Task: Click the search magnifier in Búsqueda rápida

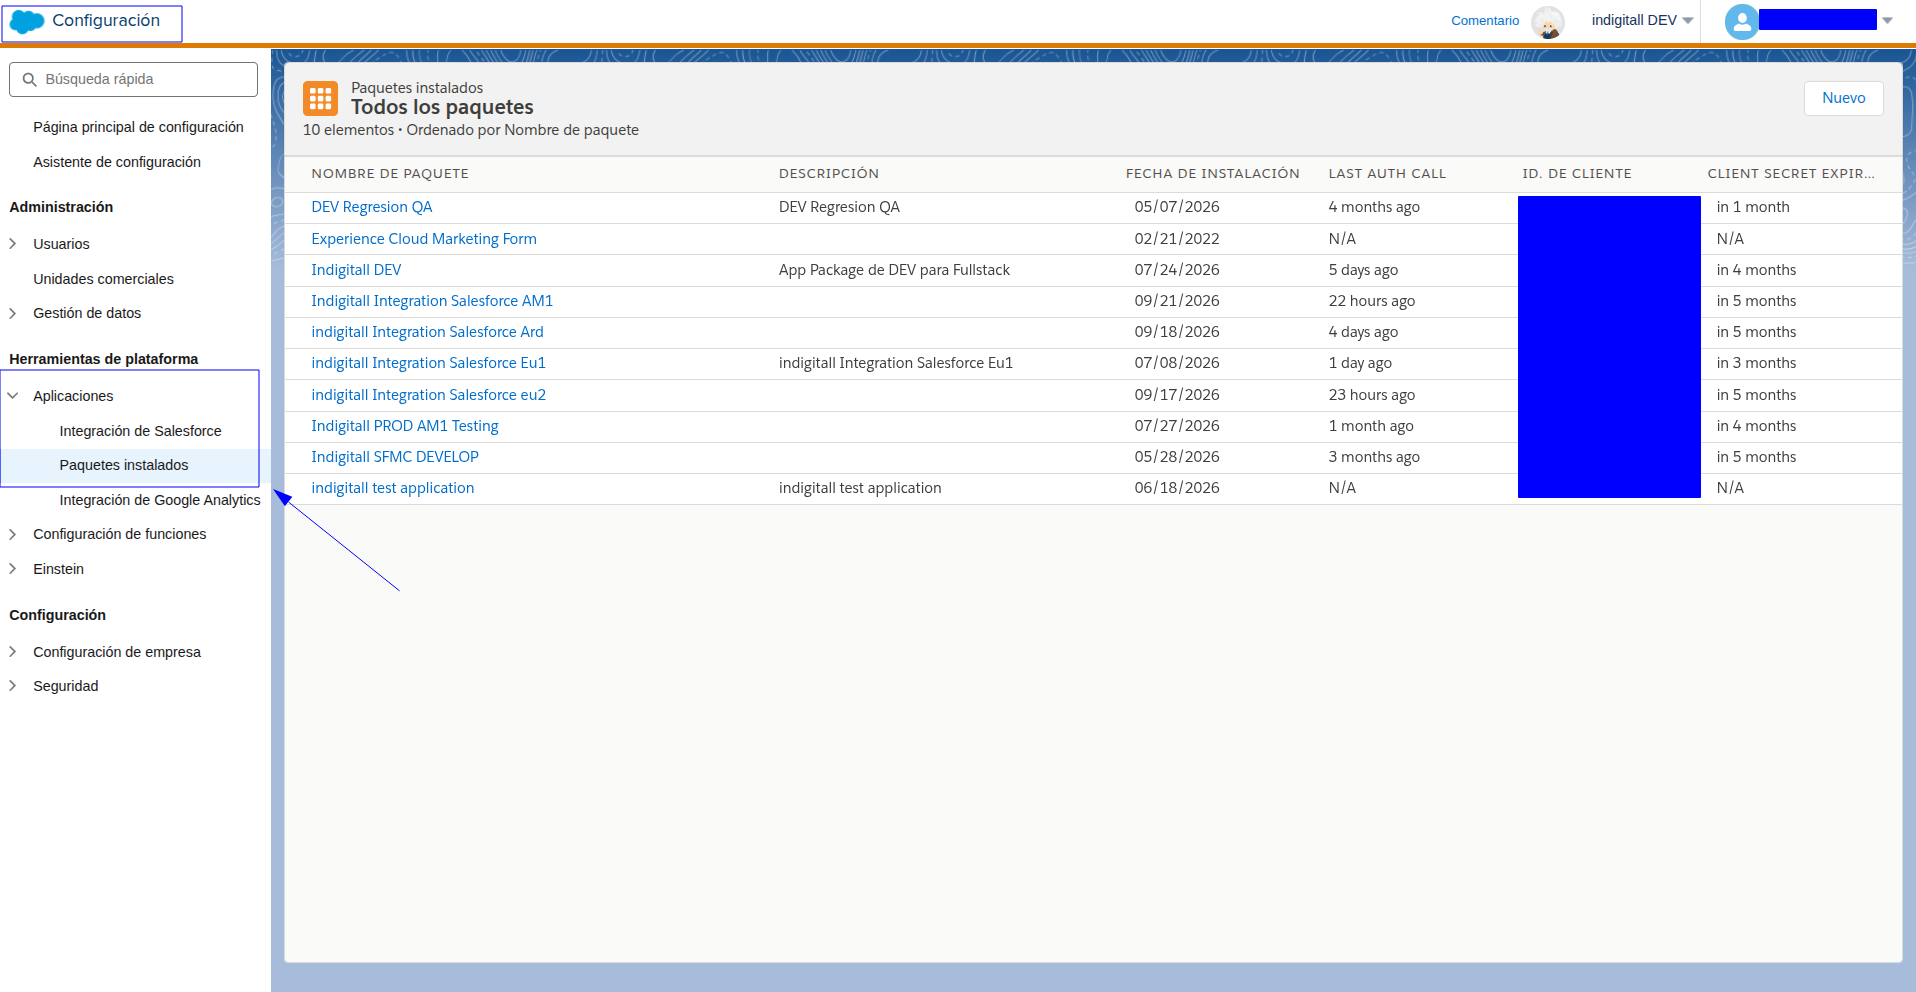Action: pyautogui.click(x=30, y=79)
